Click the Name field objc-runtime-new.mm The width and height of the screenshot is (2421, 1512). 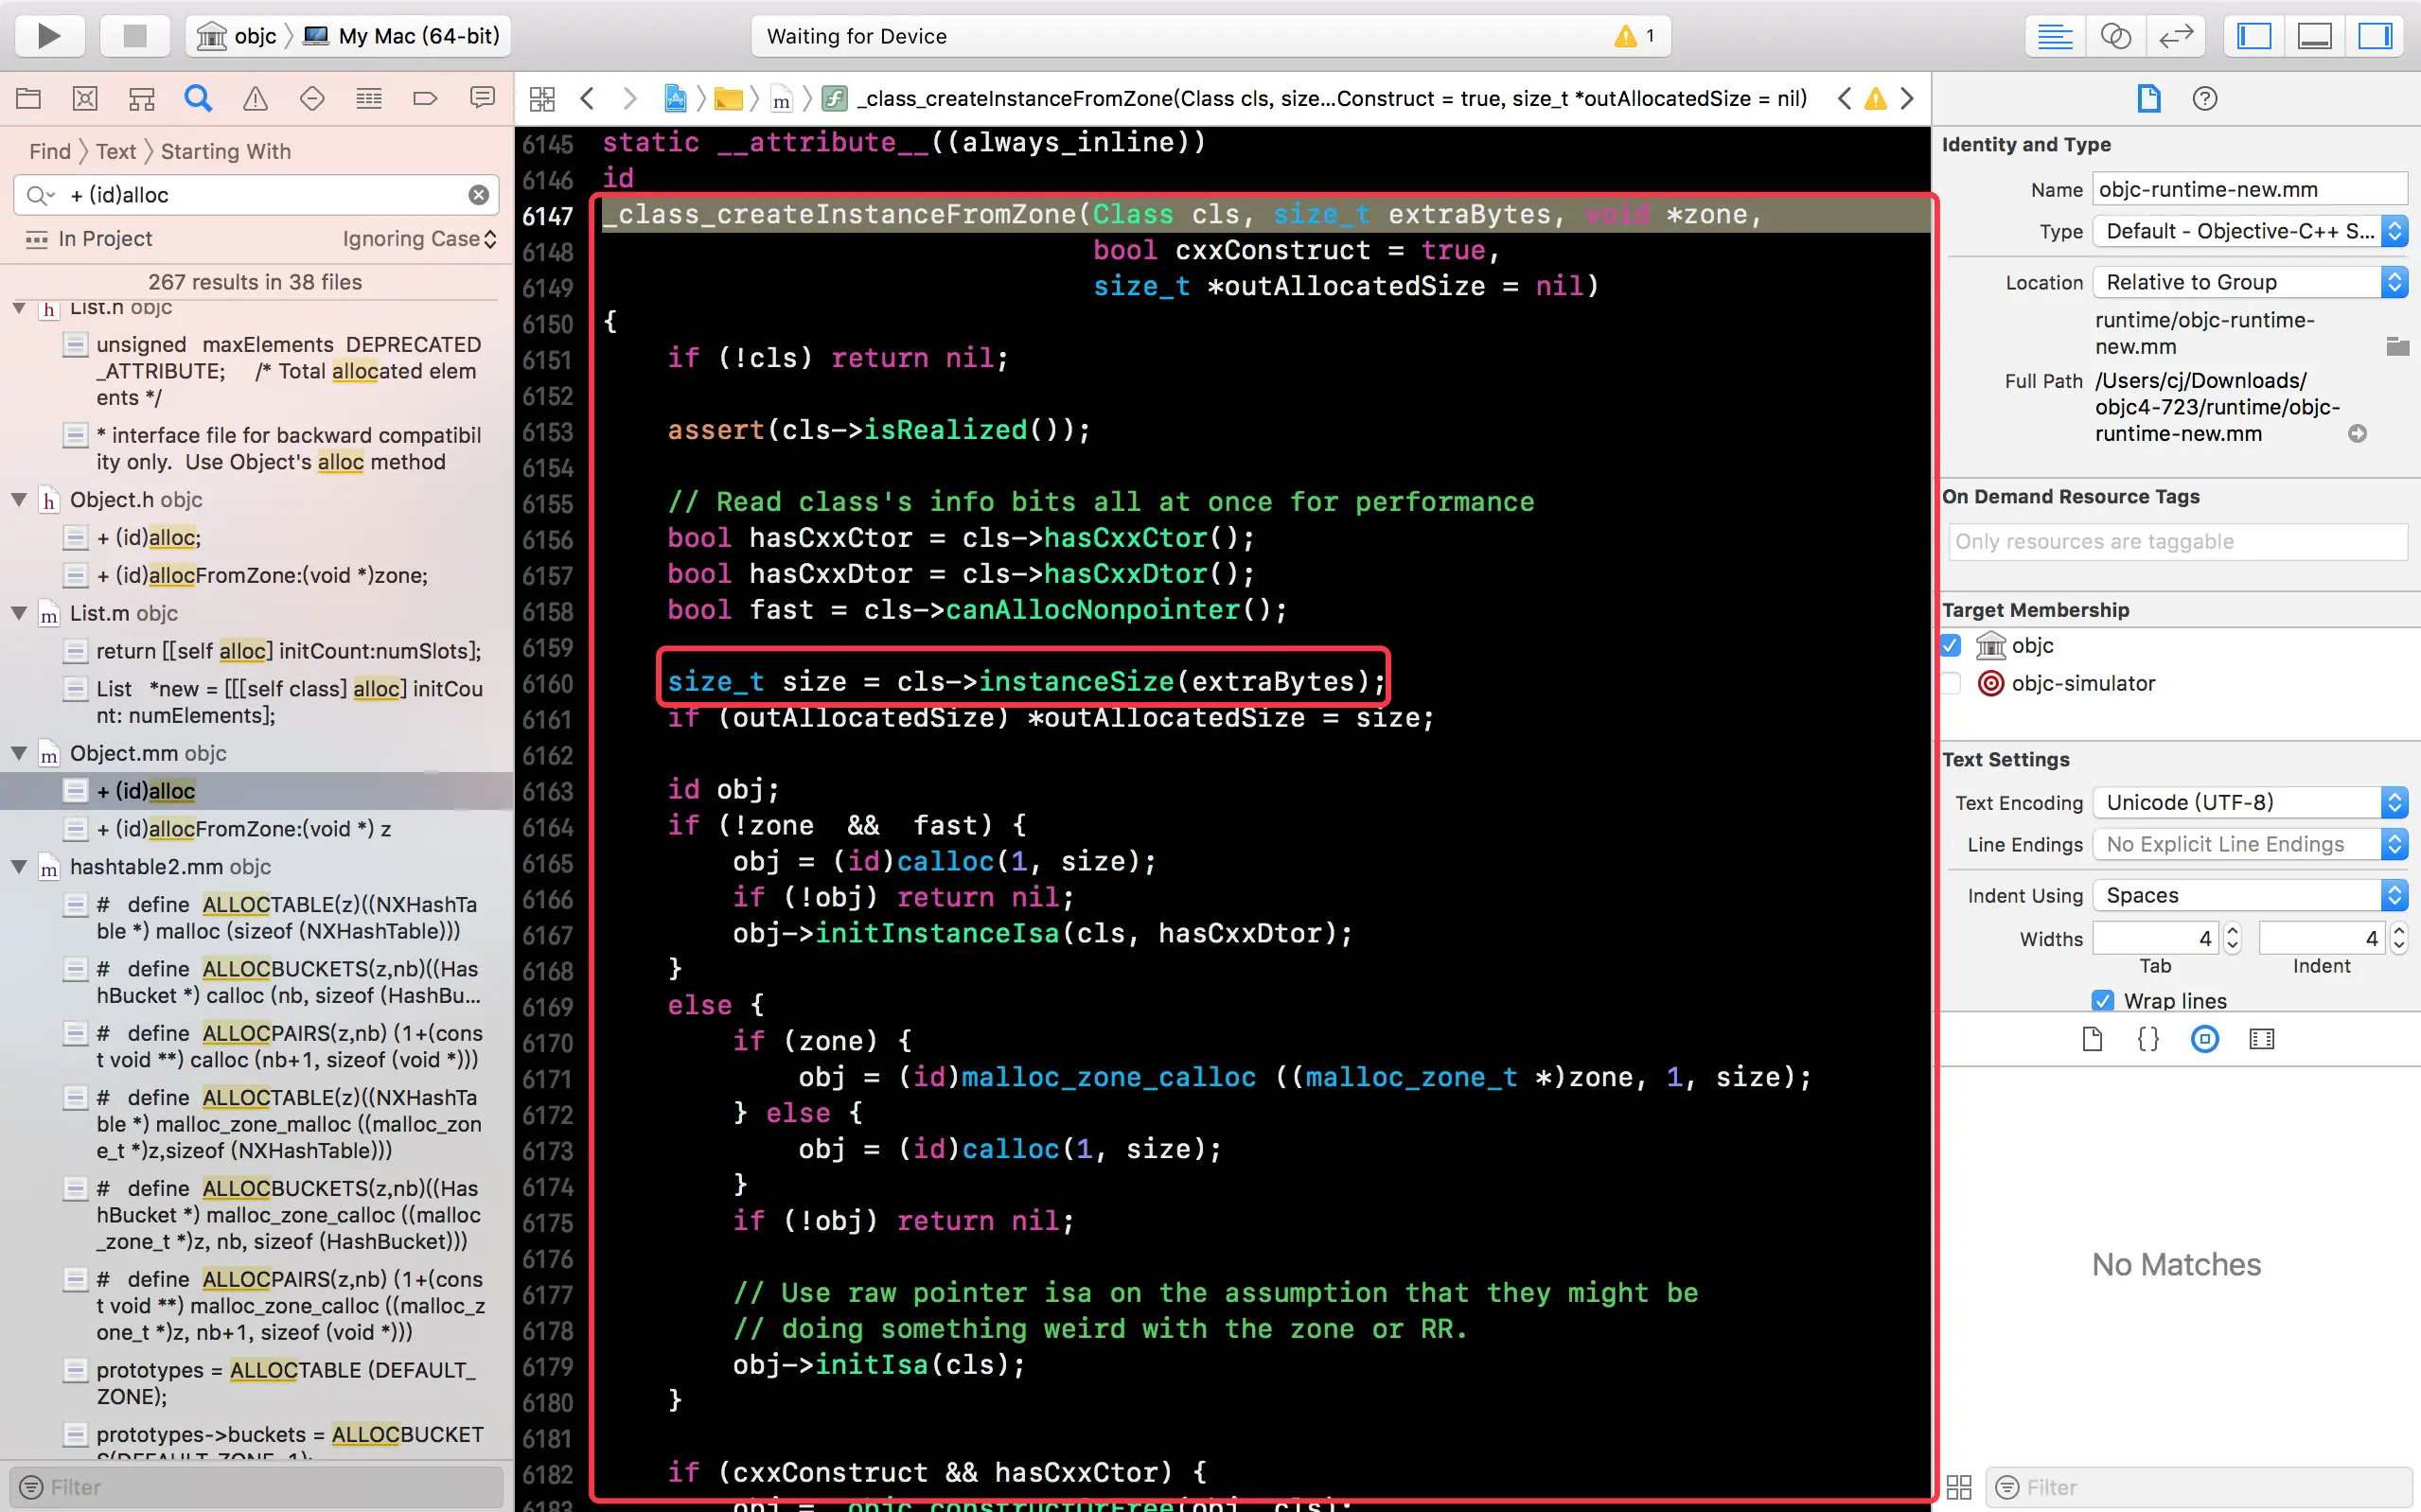2248,189
